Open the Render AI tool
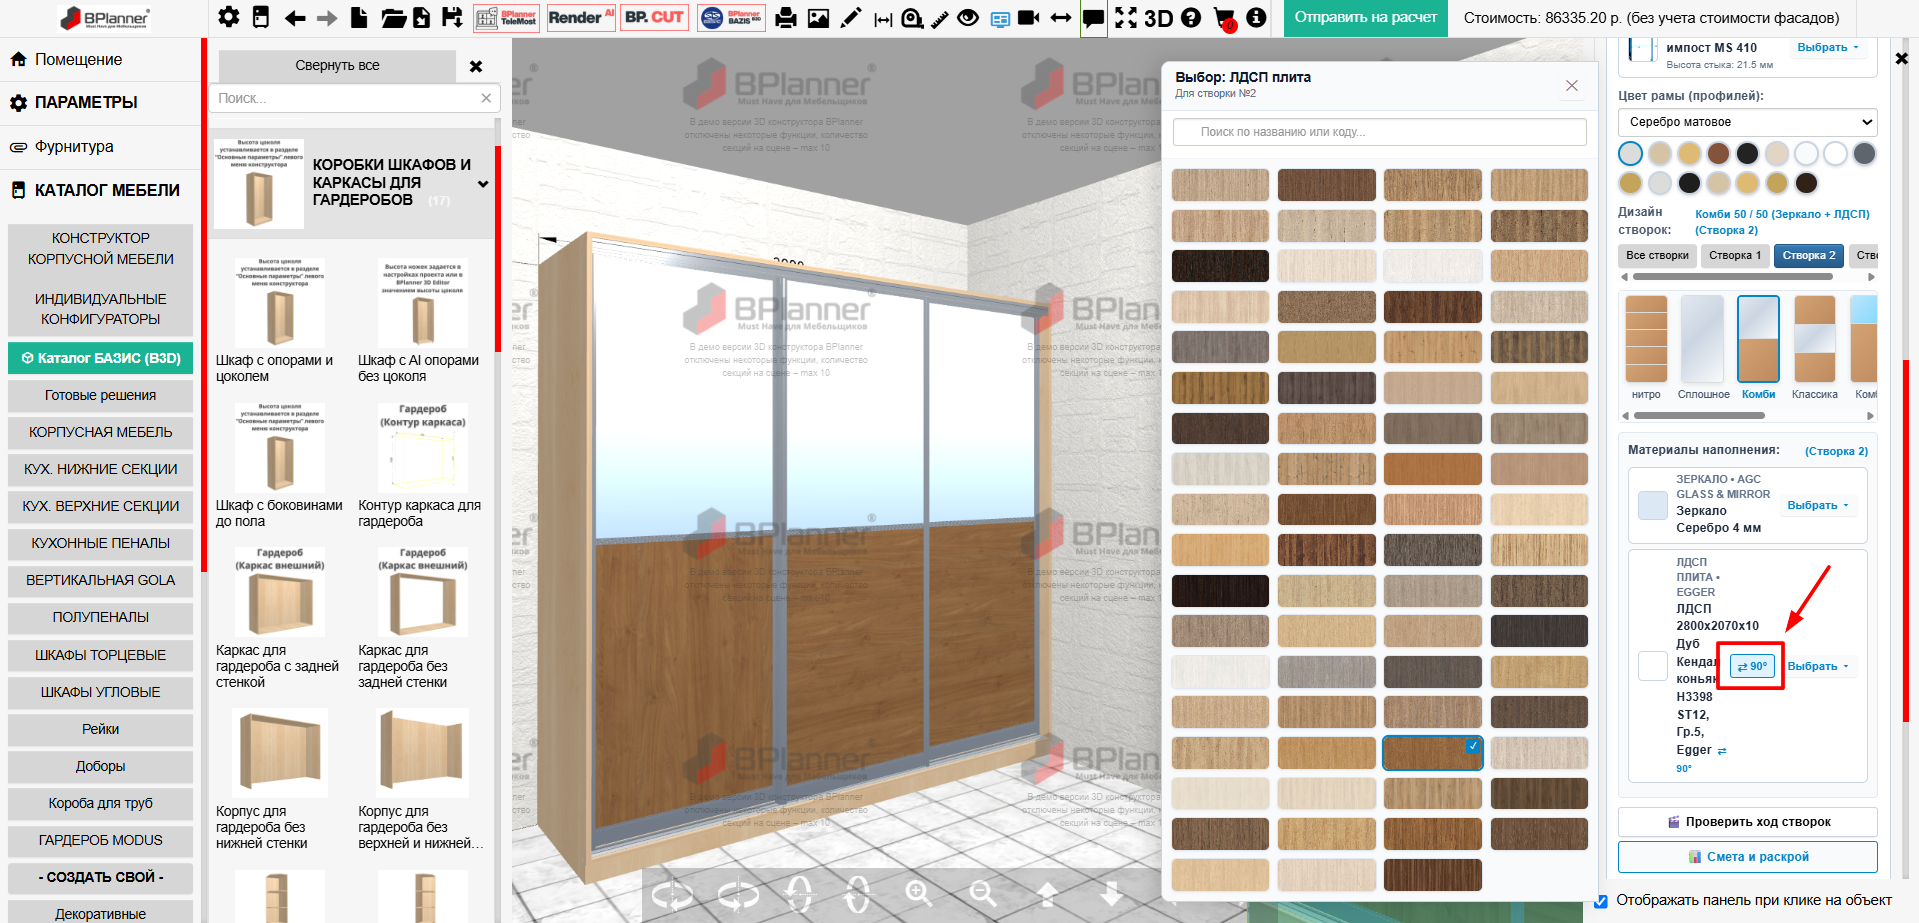Screen dimensions: 1919x923 tap(581, 17)
